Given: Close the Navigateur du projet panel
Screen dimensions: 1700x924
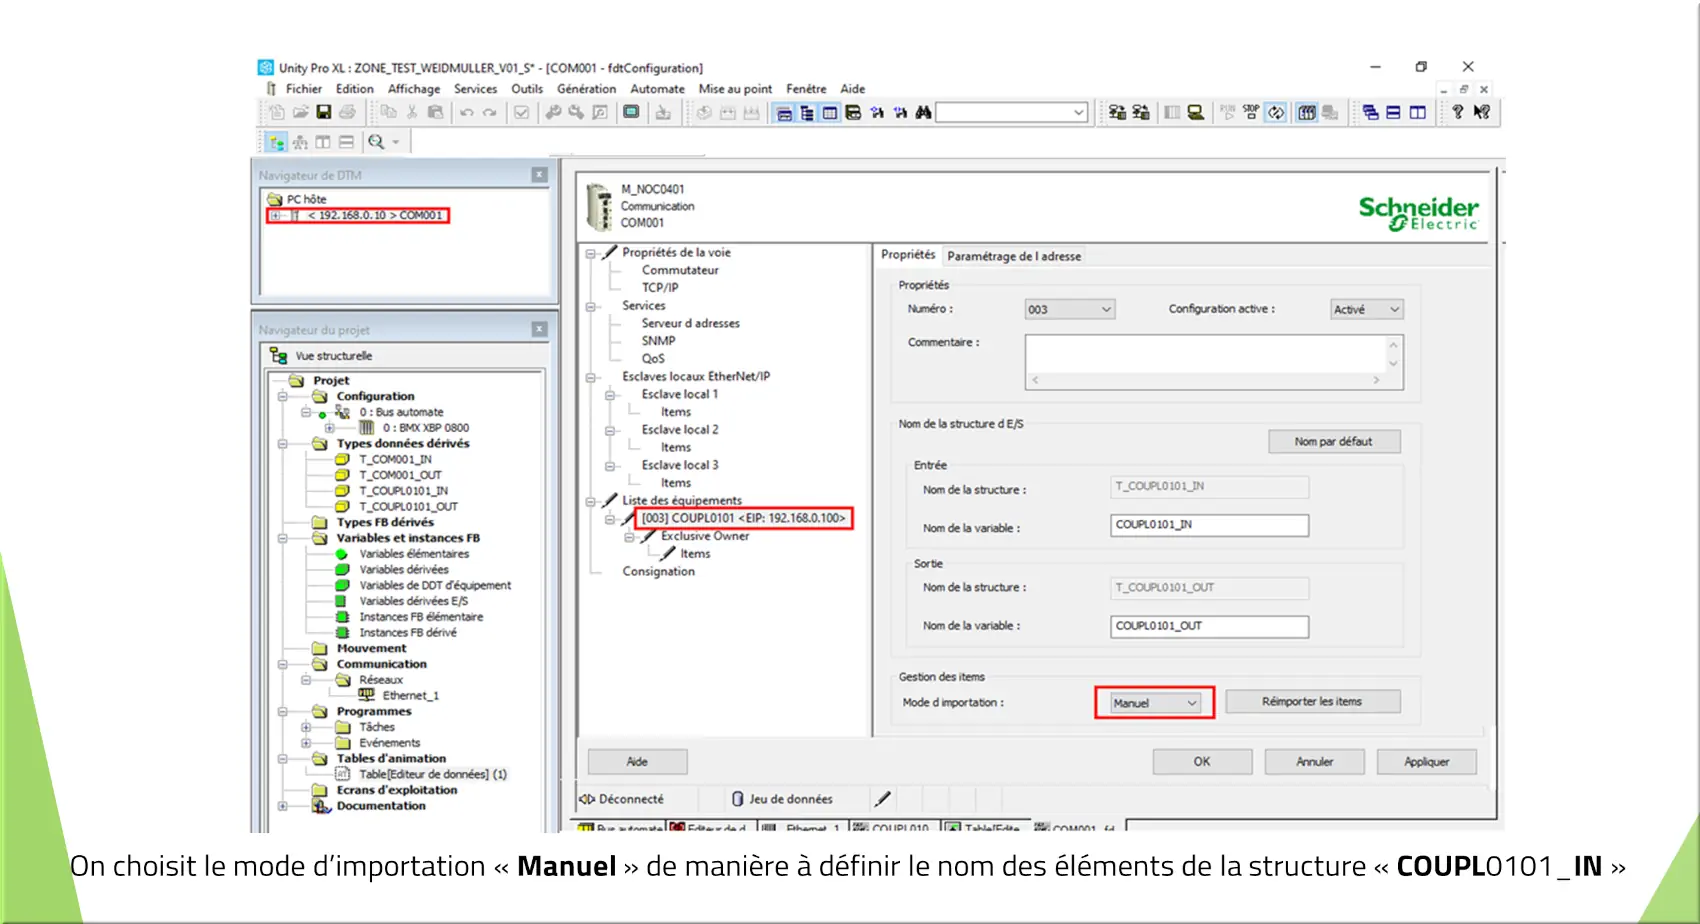Looking at the screenshot, I should click(x=539, y=329).
